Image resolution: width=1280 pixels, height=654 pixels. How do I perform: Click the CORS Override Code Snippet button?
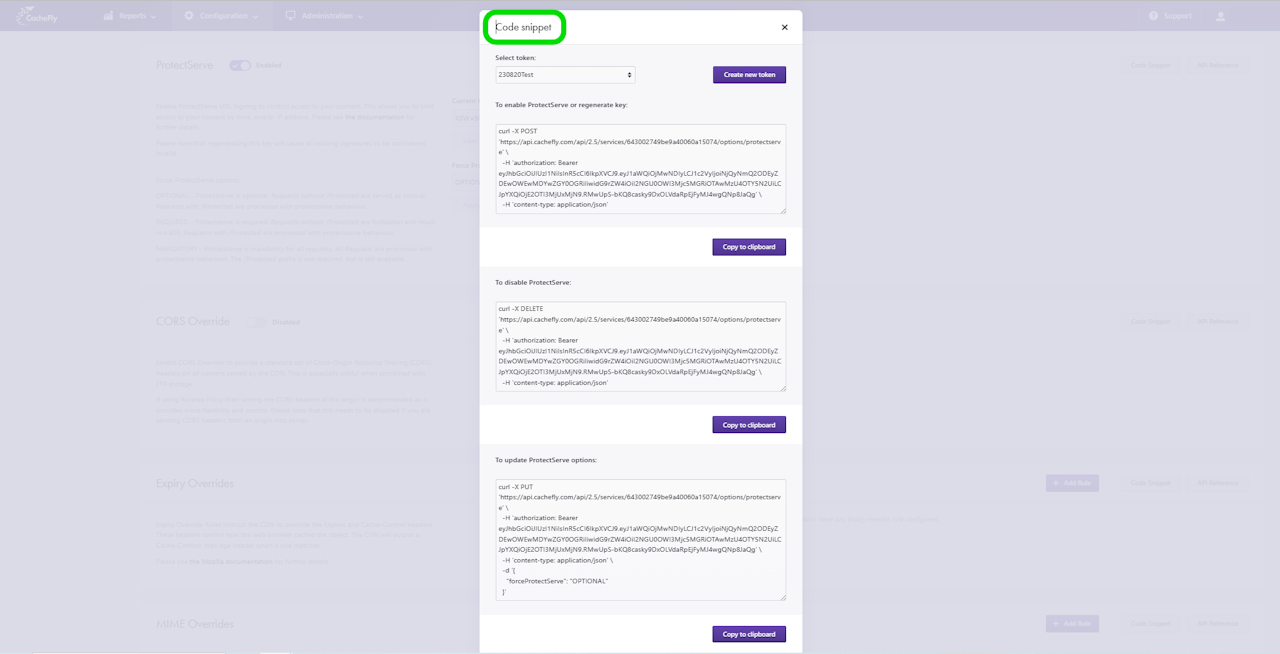point(1151,322)
